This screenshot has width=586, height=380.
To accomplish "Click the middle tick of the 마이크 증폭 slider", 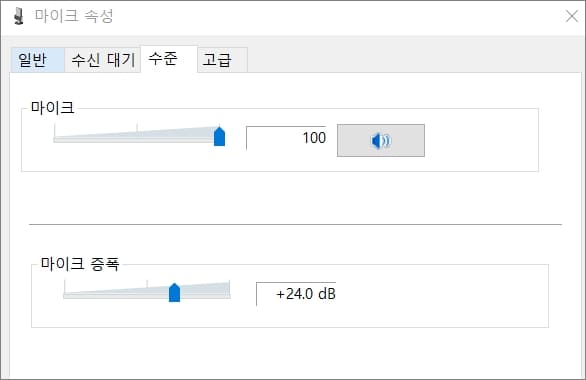I will (x=147, y=283).
